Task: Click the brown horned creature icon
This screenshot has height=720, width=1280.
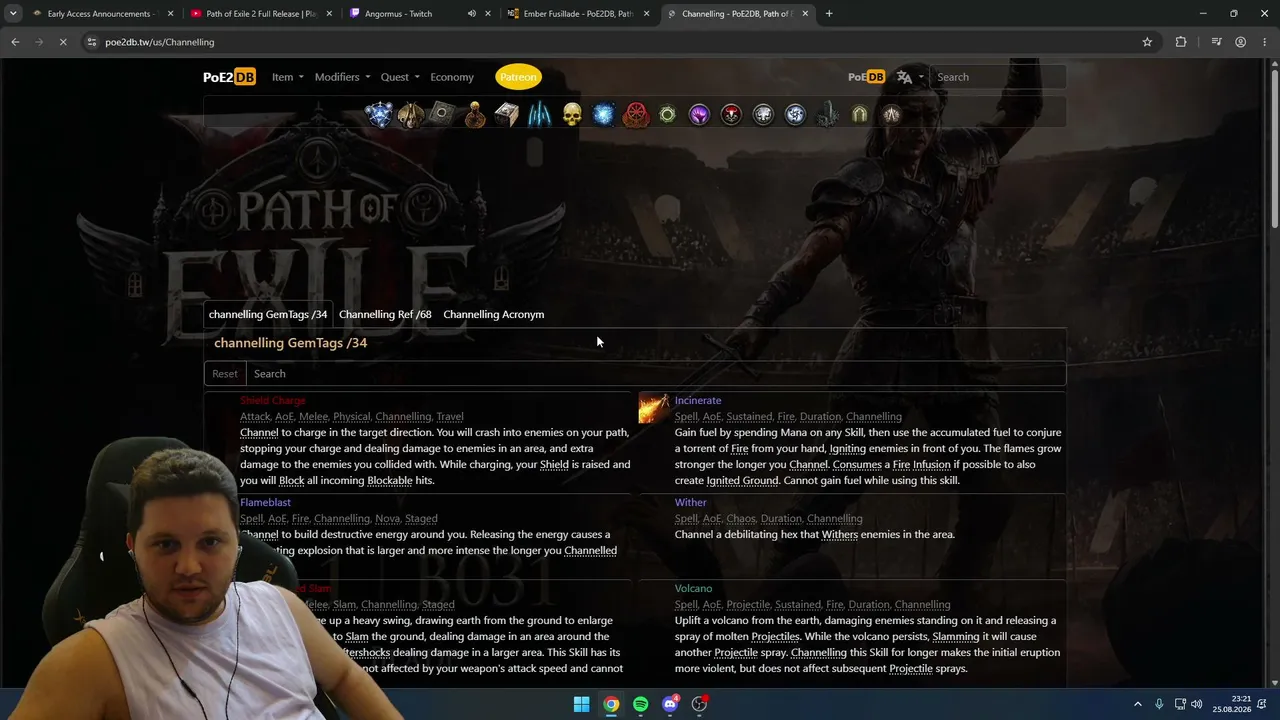Action: click(x=411, y=115)
